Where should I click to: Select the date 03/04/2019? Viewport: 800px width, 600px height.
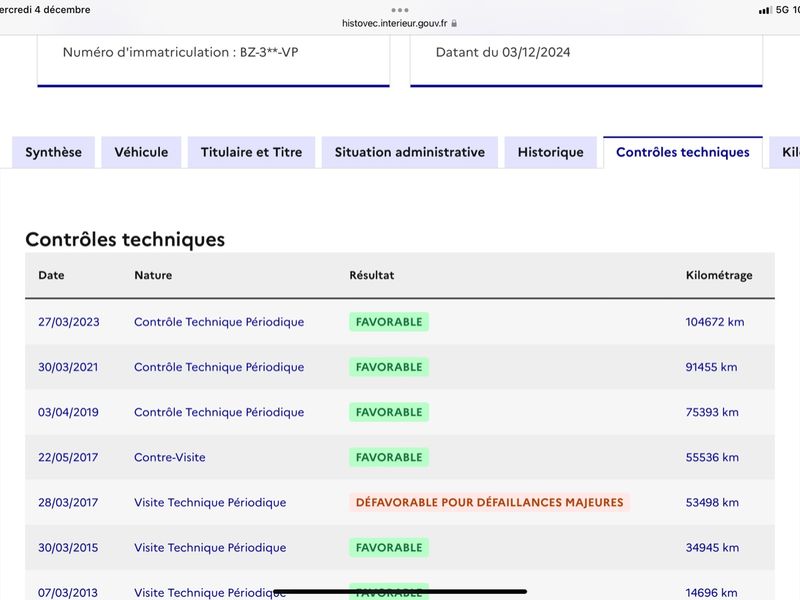pos(68,412)
